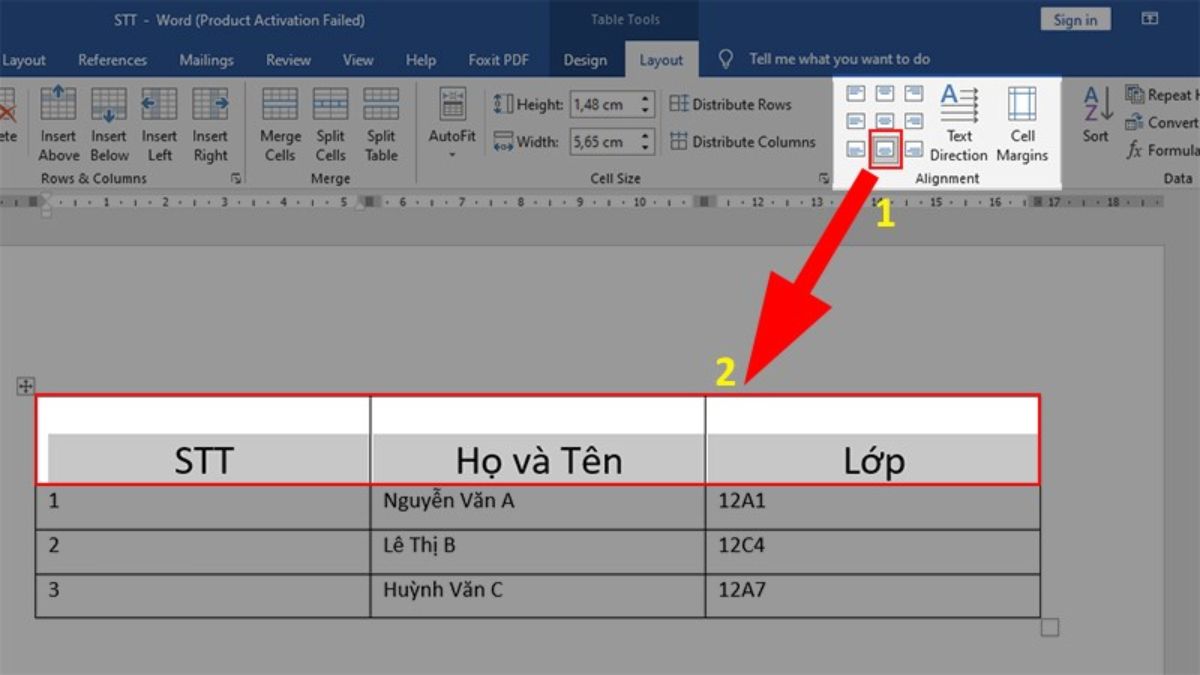Switch to the Design tab
1200x675 pixels.
[x=585, y=60]
